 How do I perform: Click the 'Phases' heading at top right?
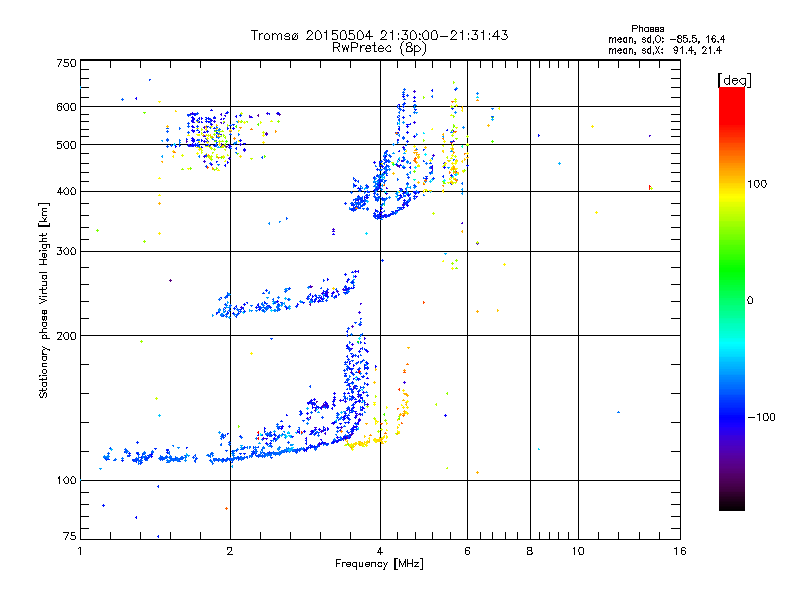pyautogui.click(x=647, y=29)
